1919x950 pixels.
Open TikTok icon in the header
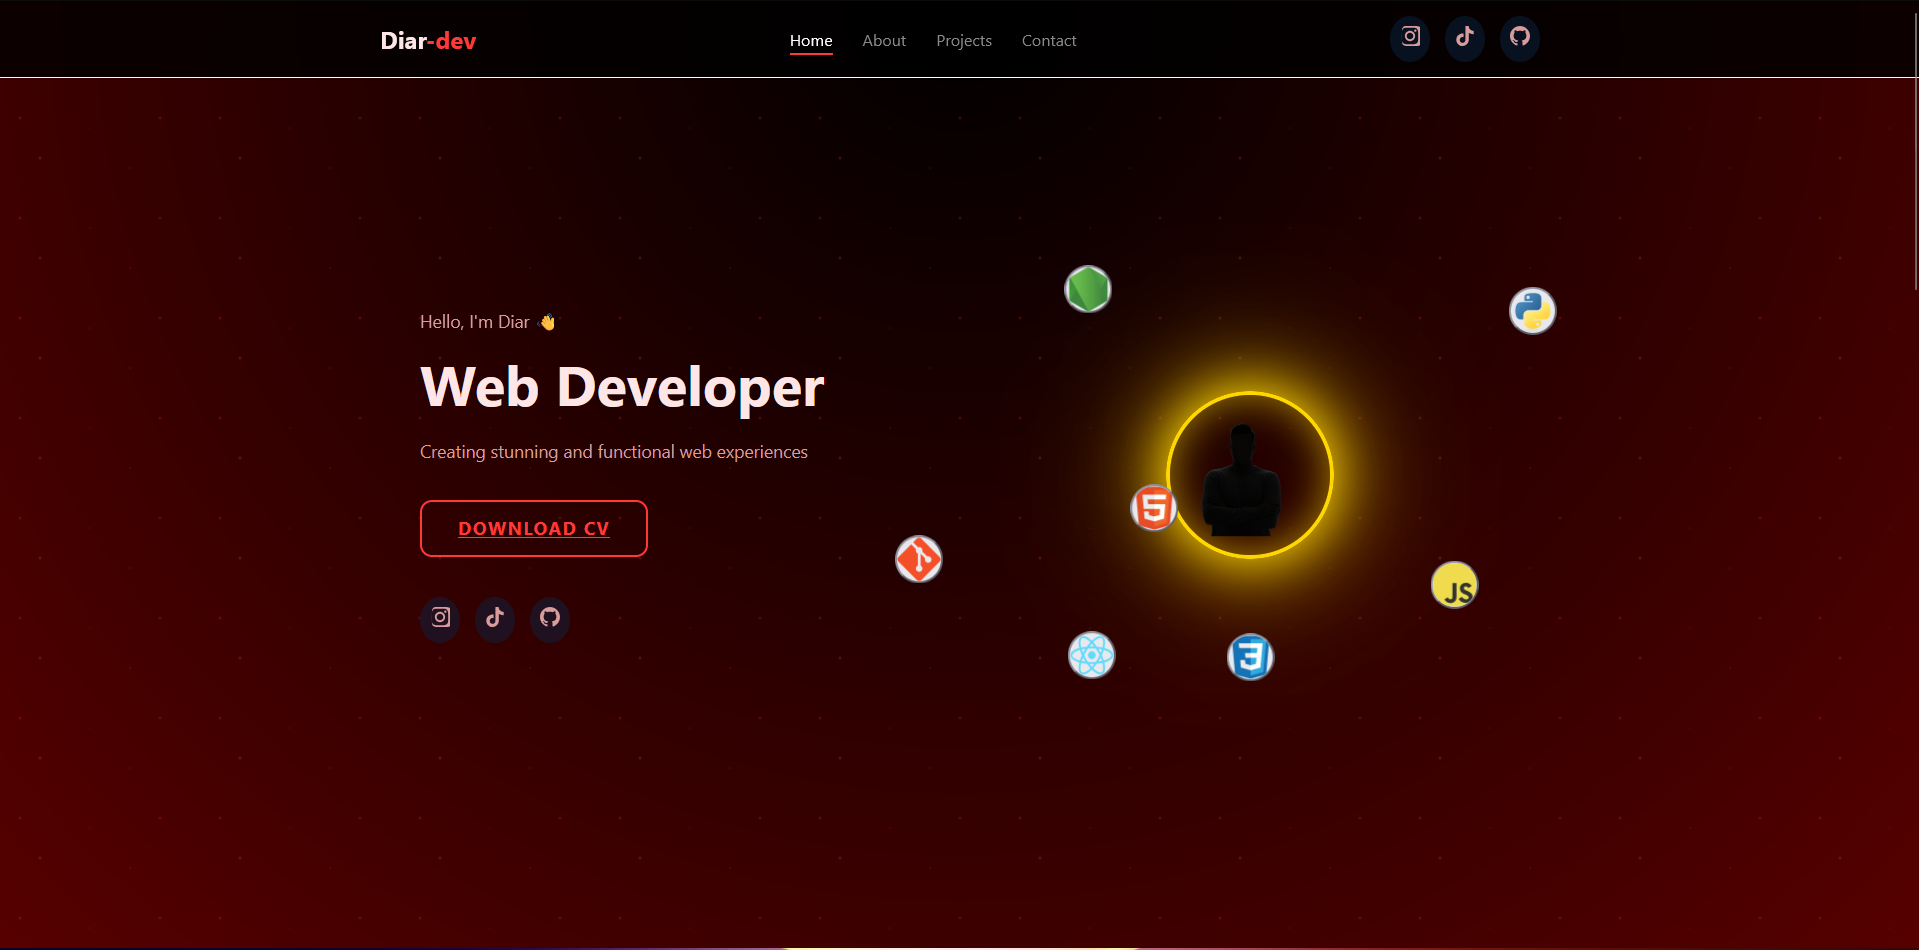[1465, 38]
